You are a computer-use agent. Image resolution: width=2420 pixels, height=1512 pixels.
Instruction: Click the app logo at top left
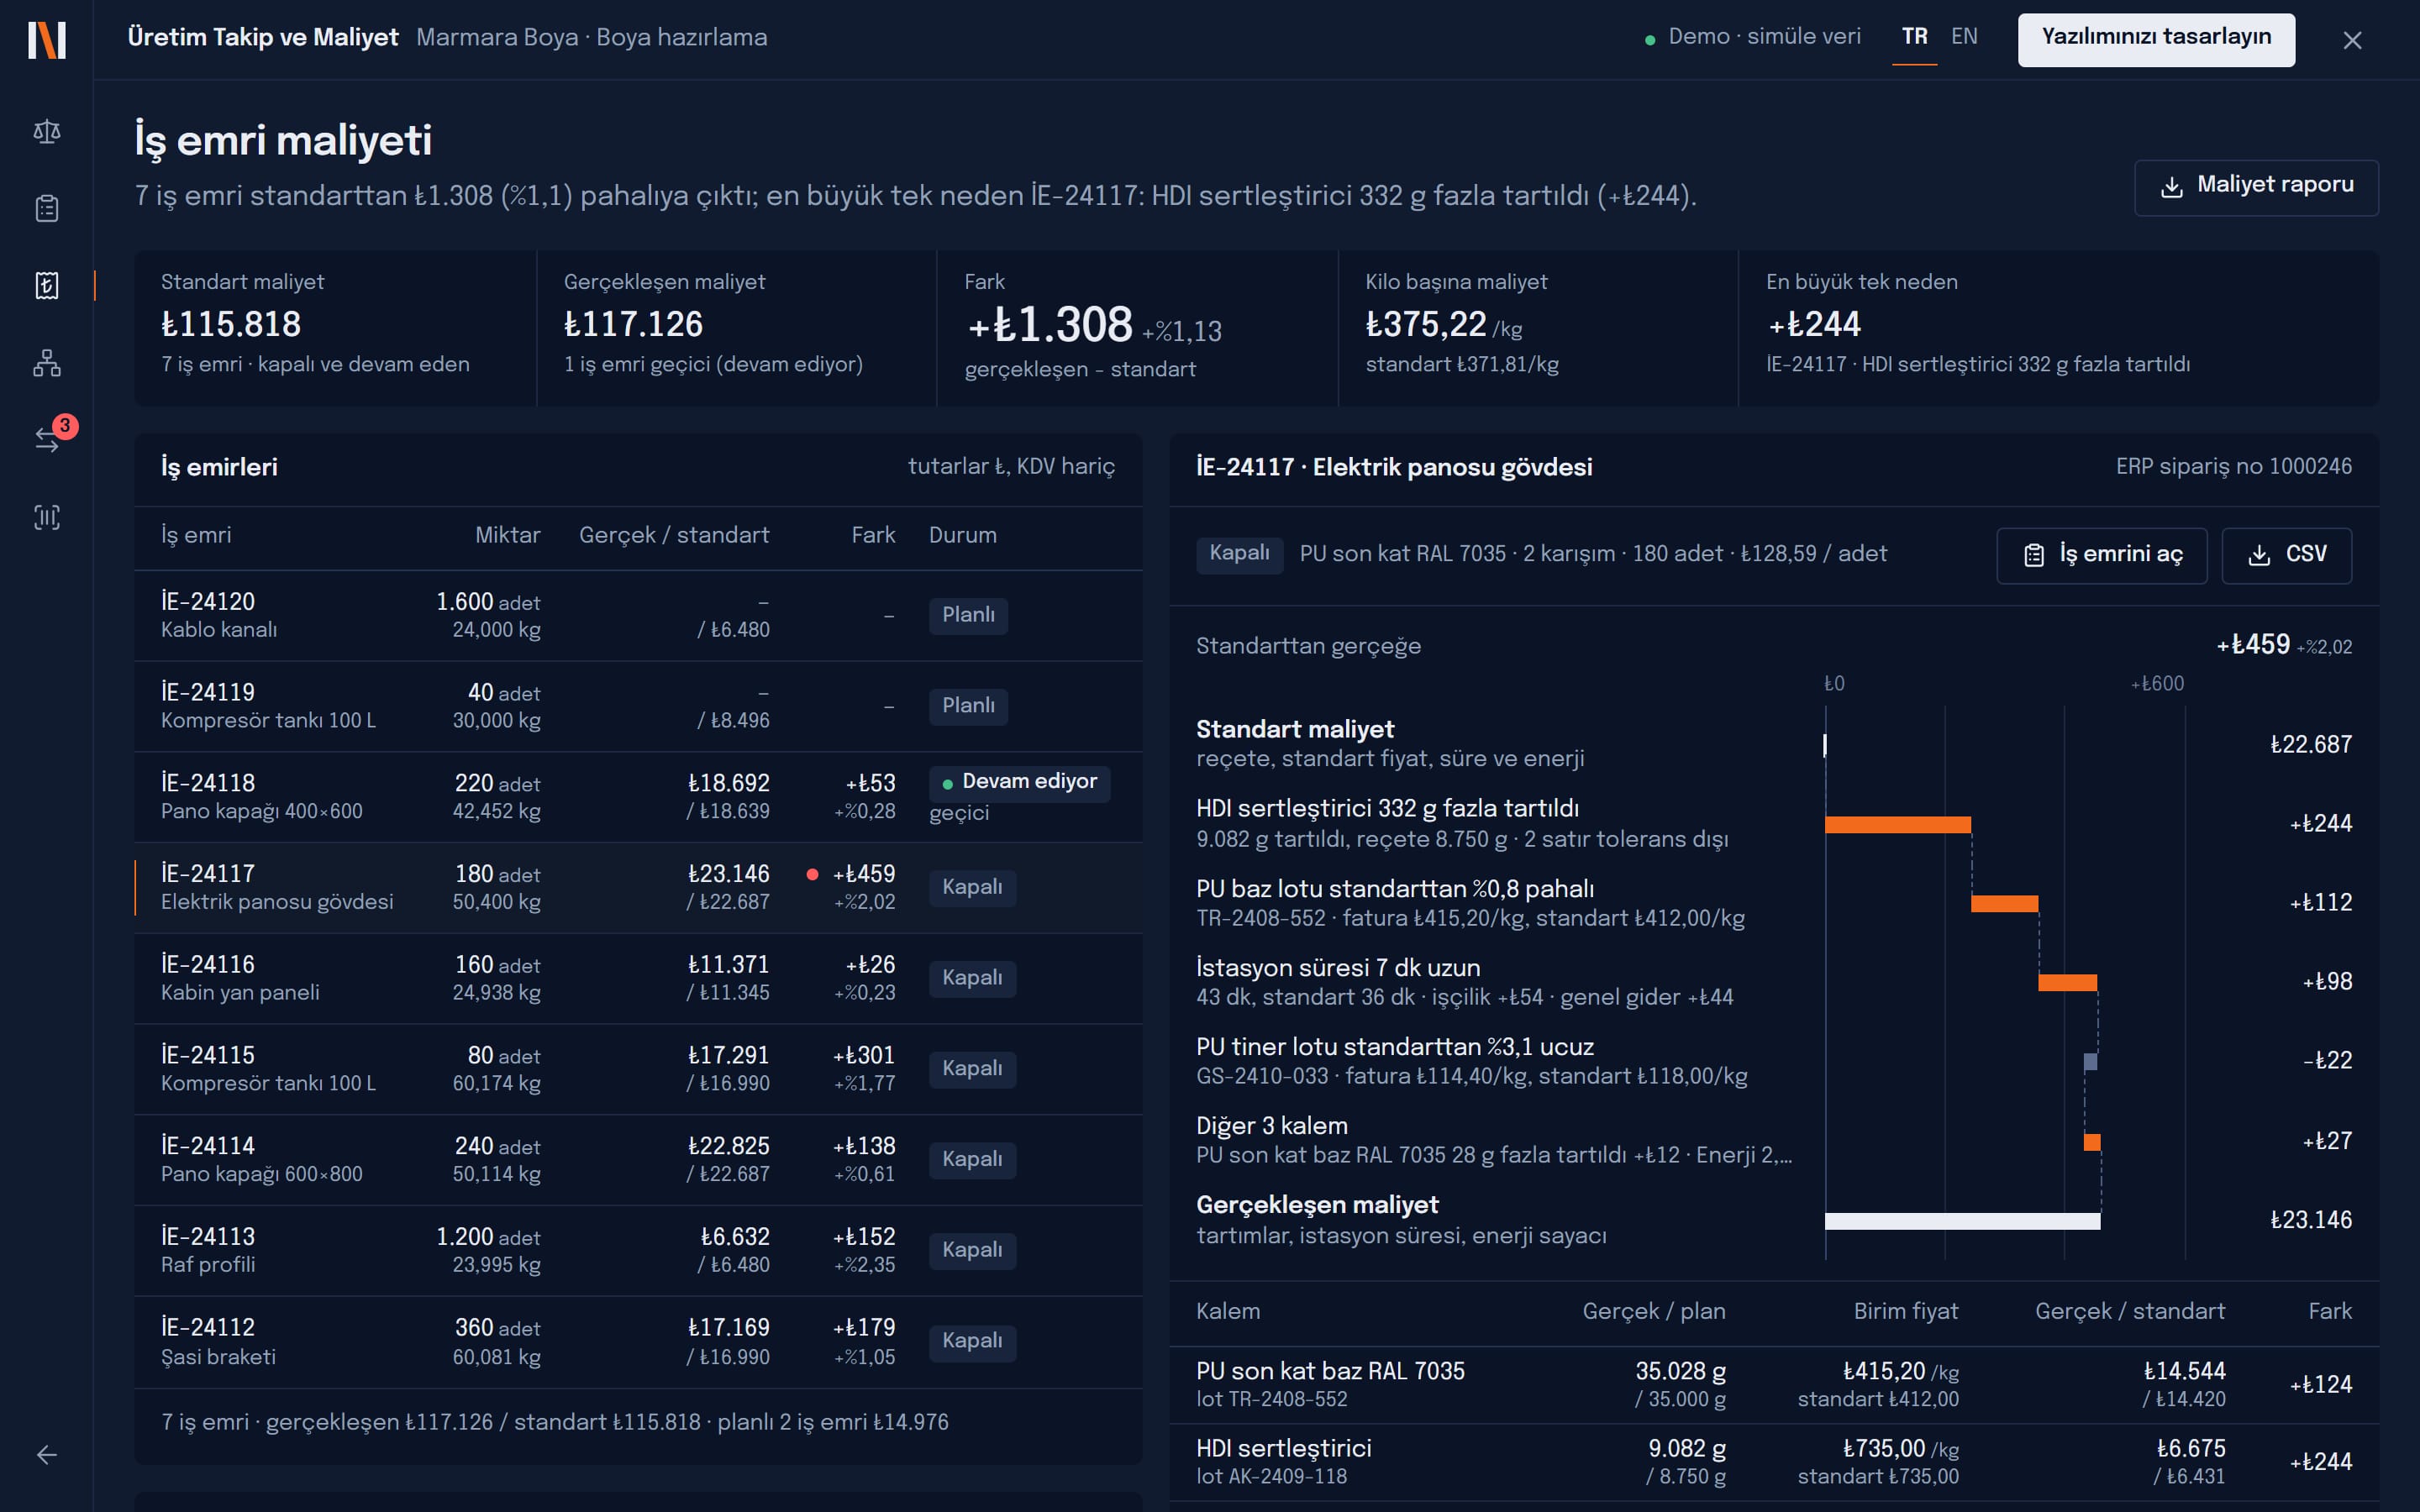[47, 40]
